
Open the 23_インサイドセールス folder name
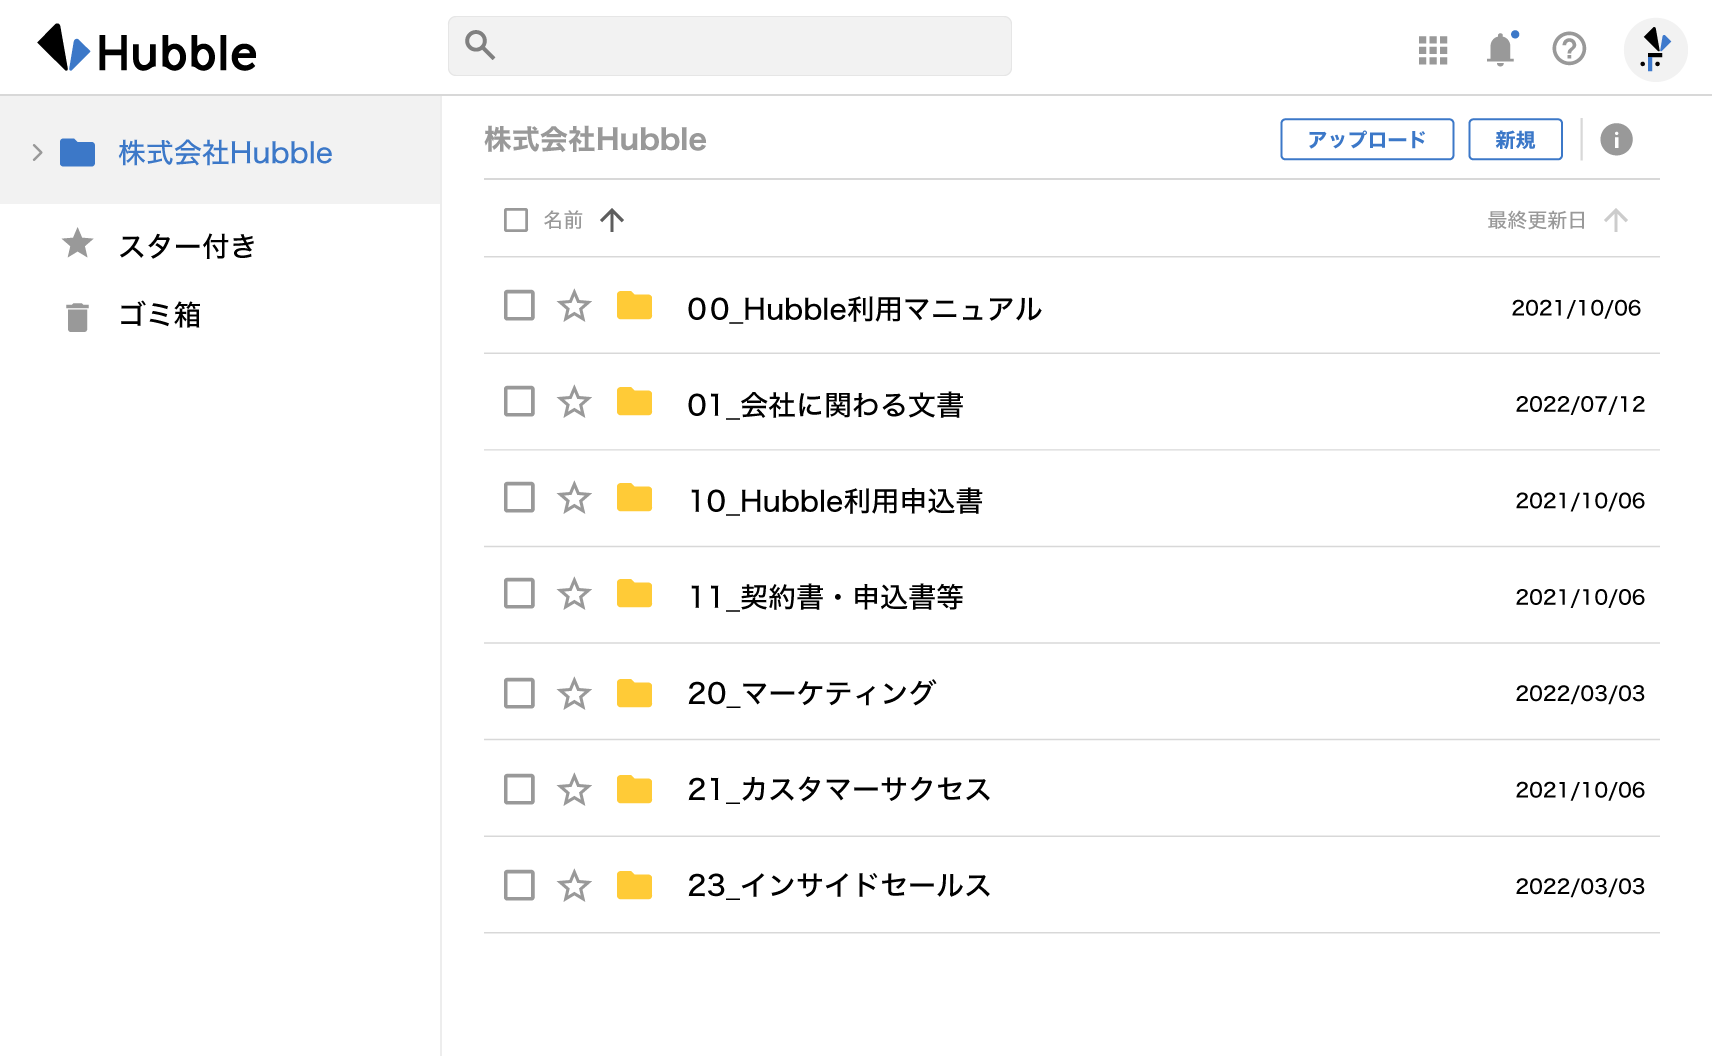tap(839, 885)
